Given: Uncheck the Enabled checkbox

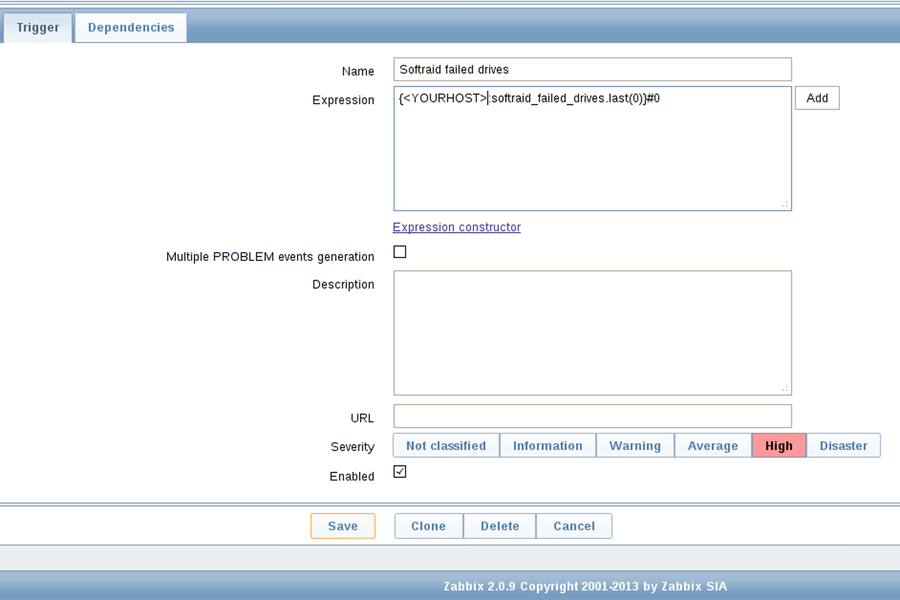Looking at the screenshot, I should click(400, 472).
